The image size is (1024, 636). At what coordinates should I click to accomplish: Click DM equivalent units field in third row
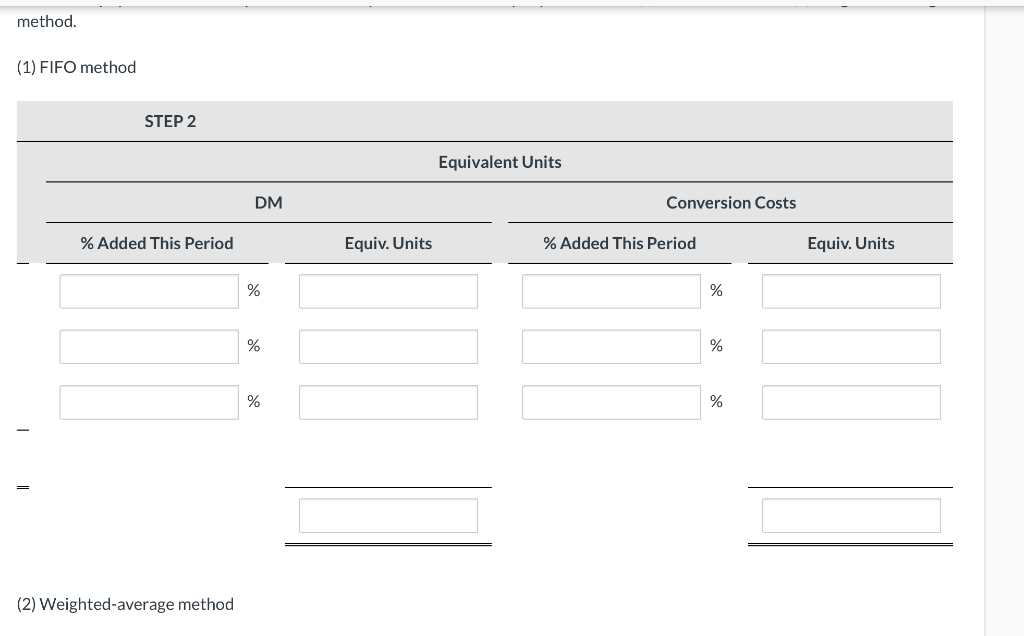(389, 402)
